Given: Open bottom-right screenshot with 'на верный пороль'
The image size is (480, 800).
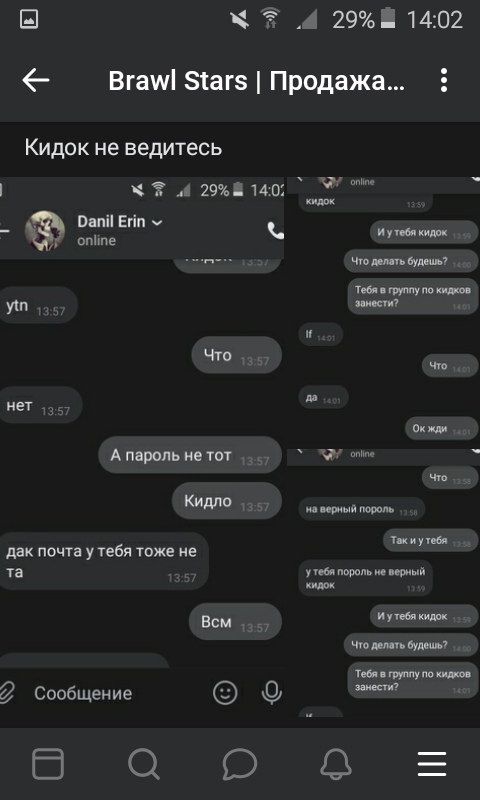Looking at the screenshot, I should click(x=383, y=583).
